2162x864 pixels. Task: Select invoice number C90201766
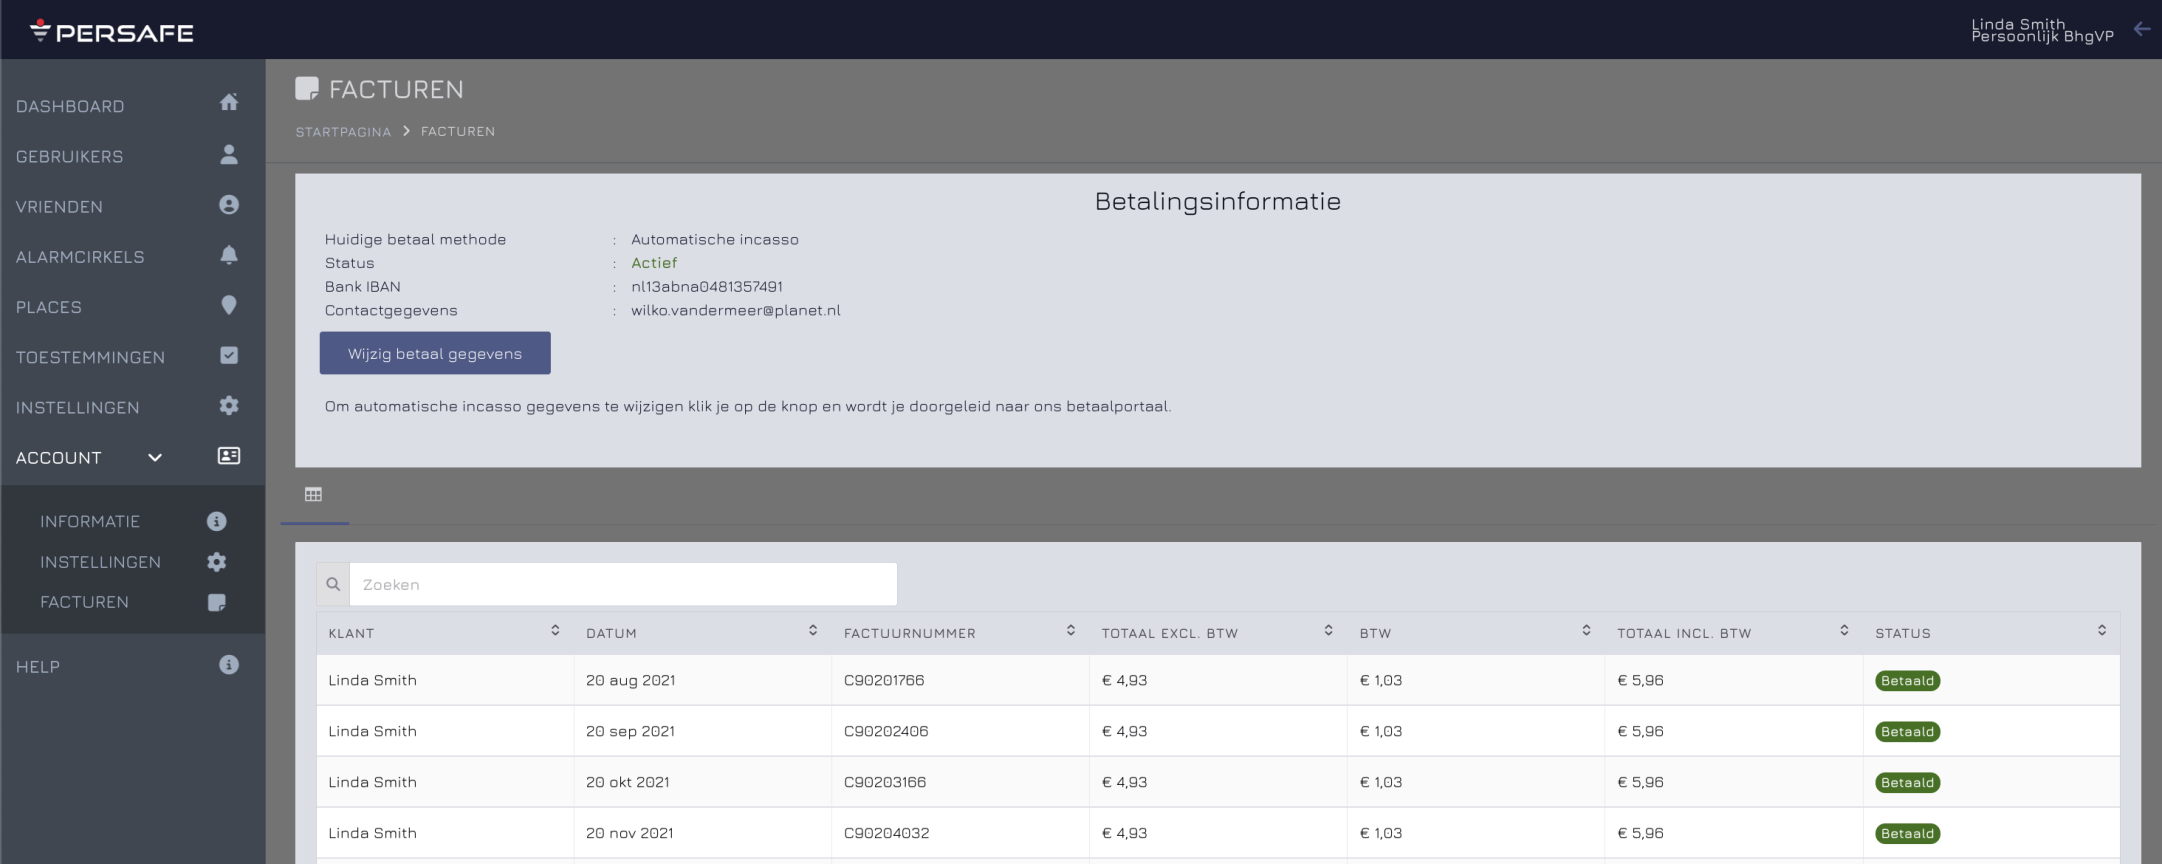(884, 680)
